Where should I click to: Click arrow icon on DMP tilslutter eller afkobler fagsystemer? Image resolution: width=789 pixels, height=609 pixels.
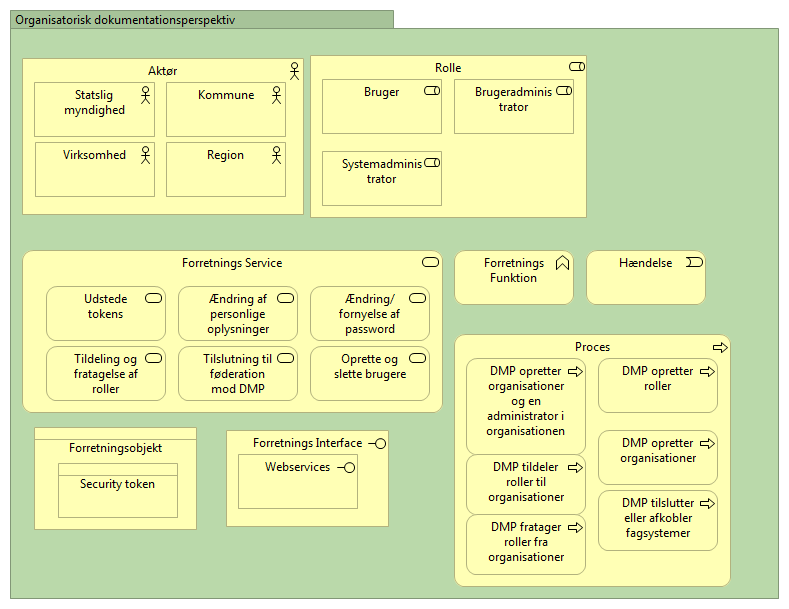pyautogui.click(x=707, y=503)
